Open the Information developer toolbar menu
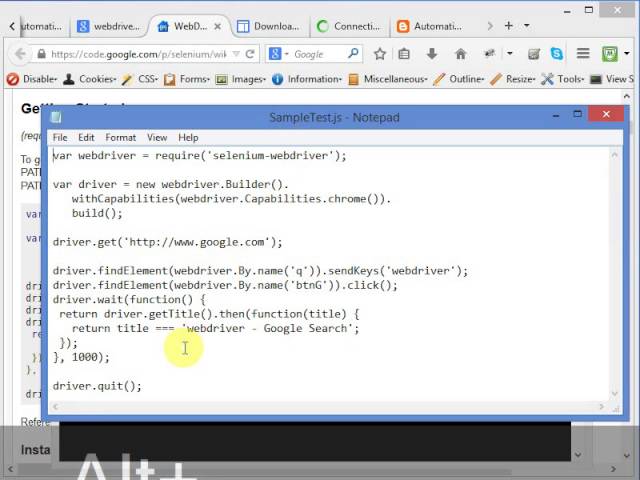 click(307, 79)
